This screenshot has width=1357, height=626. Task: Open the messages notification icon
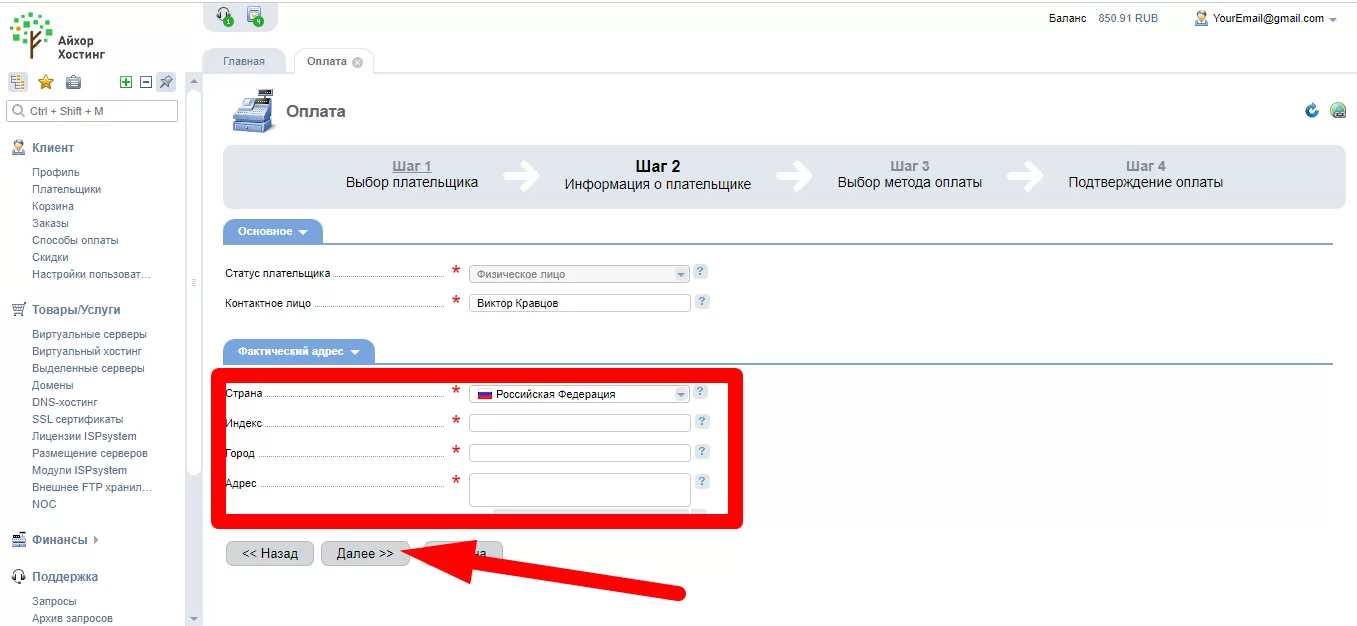tap(254, 15)
